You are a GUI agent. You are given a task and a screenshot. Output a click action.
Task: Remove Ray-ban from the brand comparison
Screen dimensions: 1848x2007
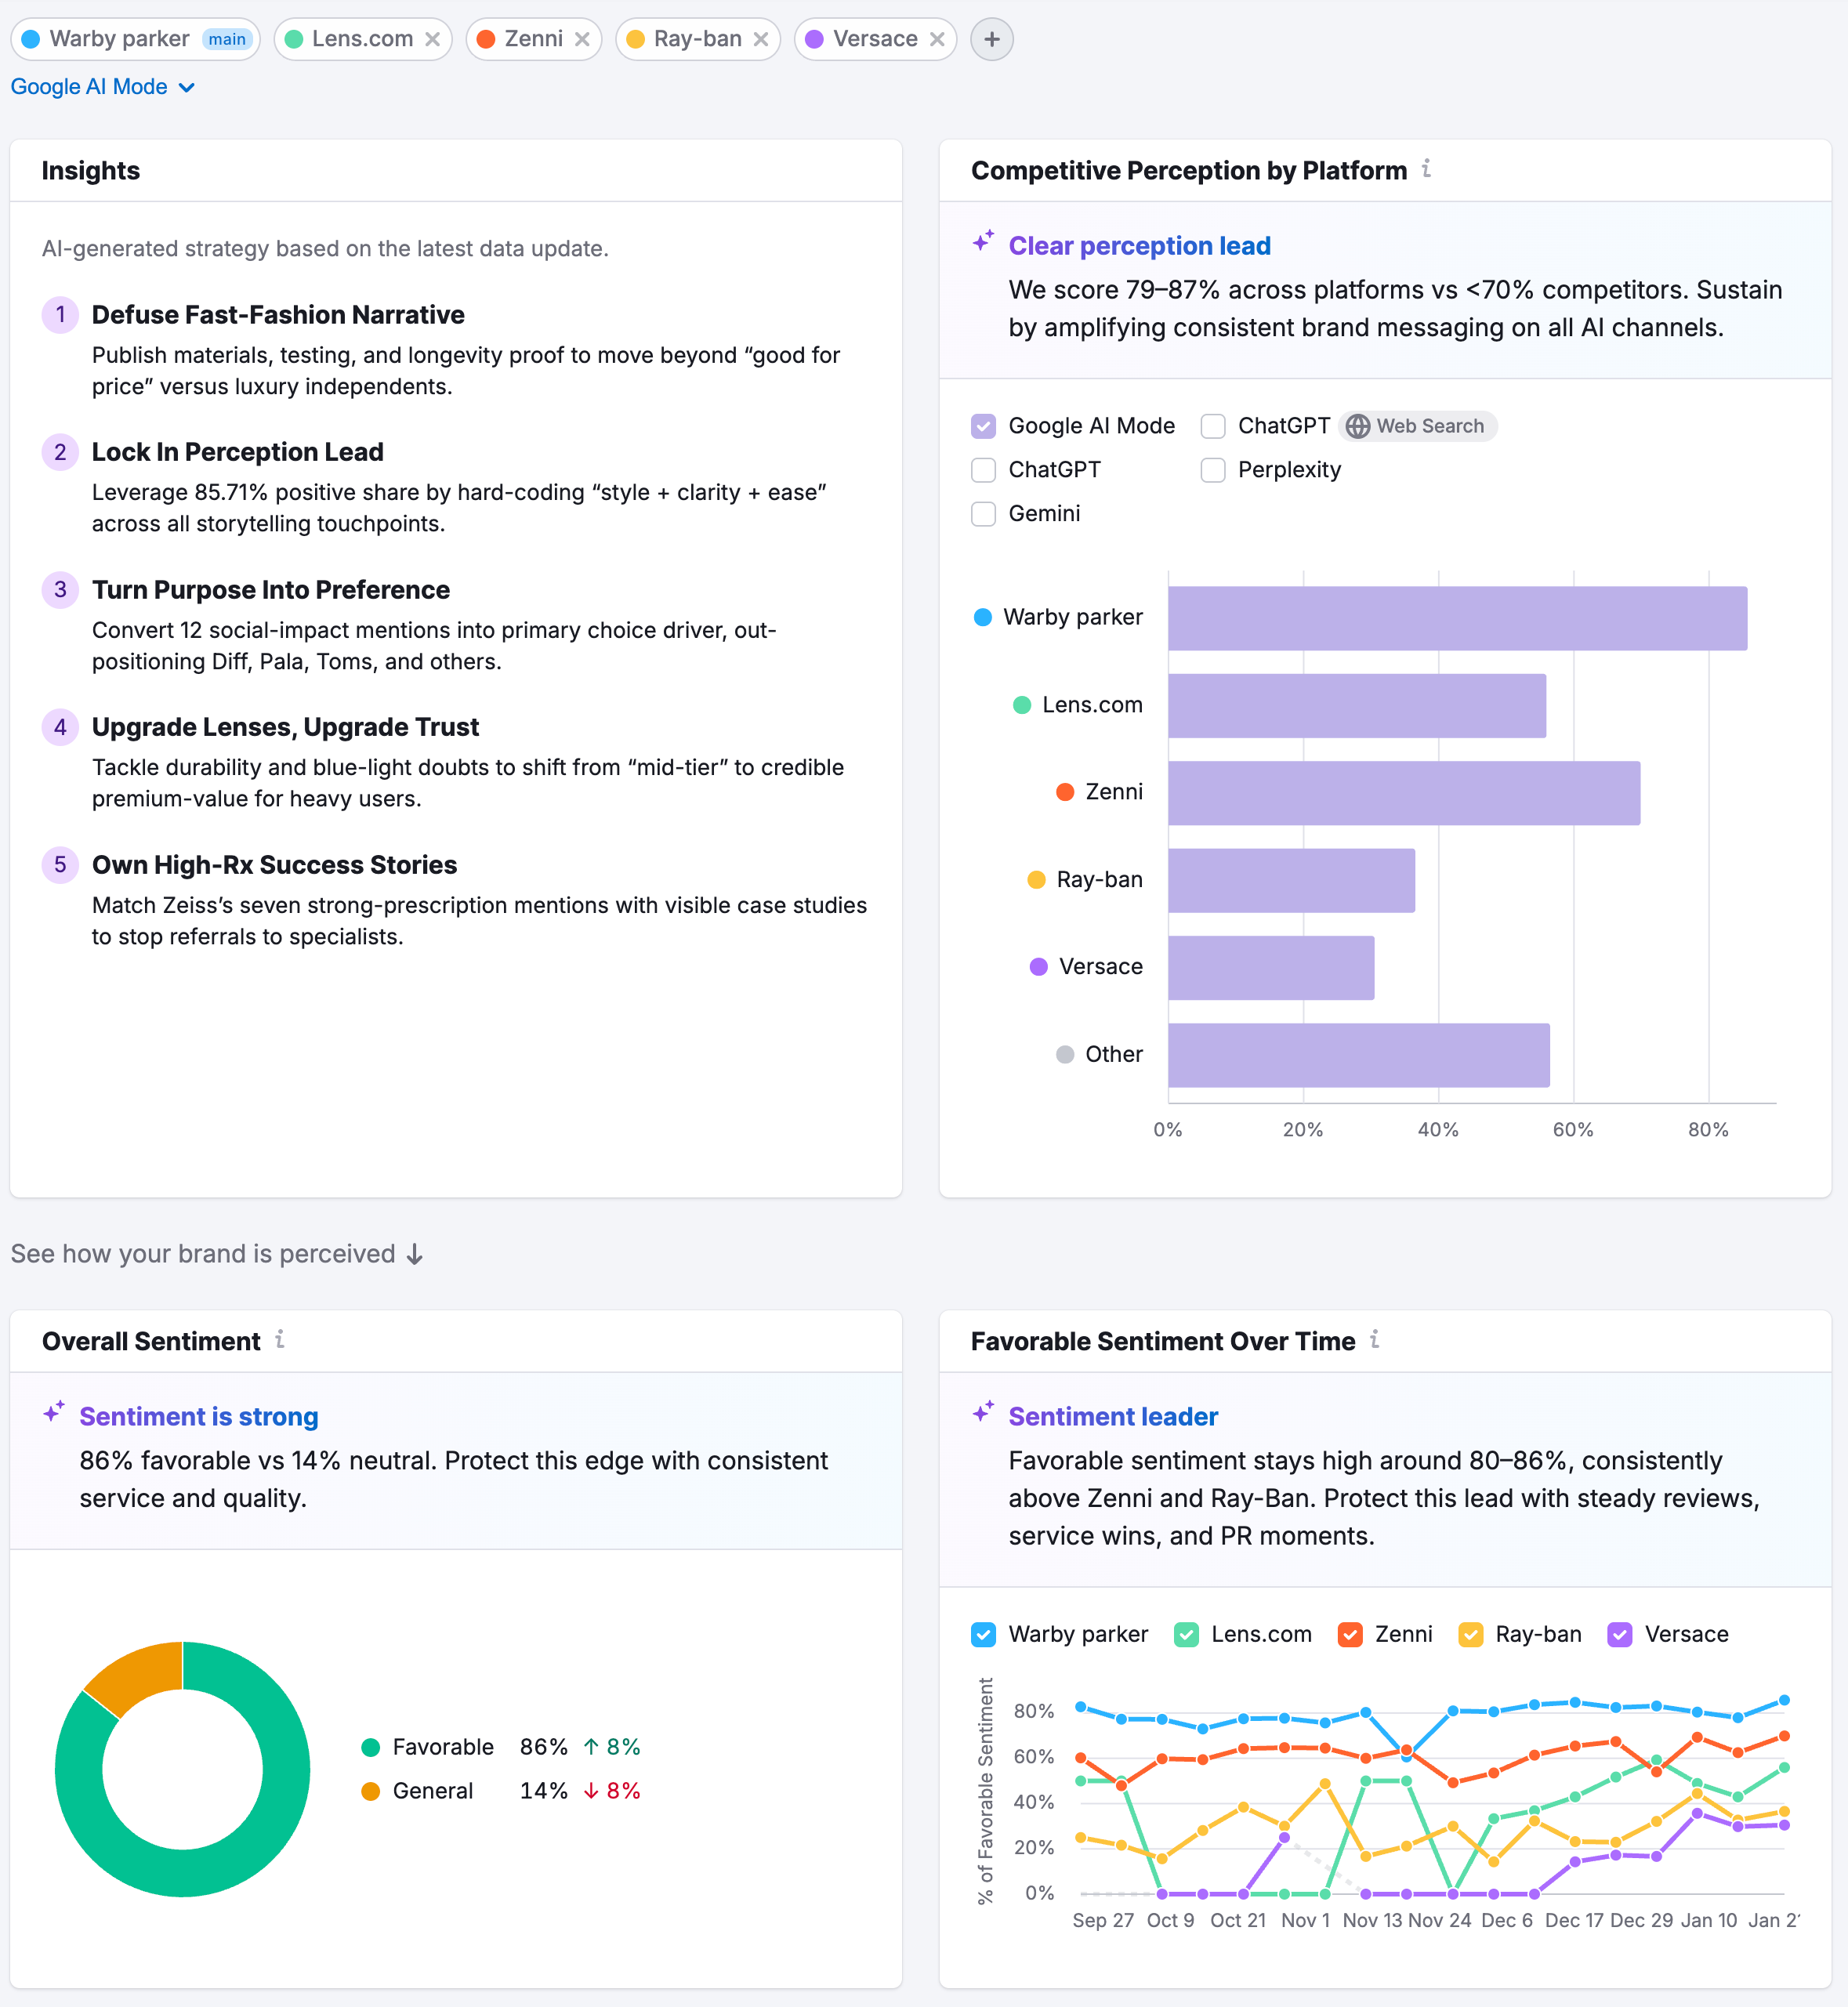(x=763, y=39)
